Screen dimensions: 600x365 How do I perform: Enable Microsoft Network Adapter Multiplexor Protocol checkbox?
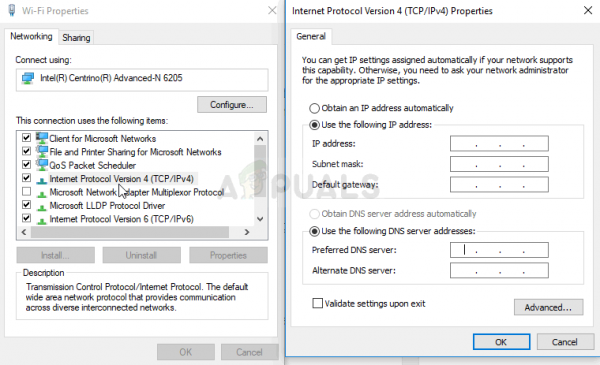click(26, 191)
